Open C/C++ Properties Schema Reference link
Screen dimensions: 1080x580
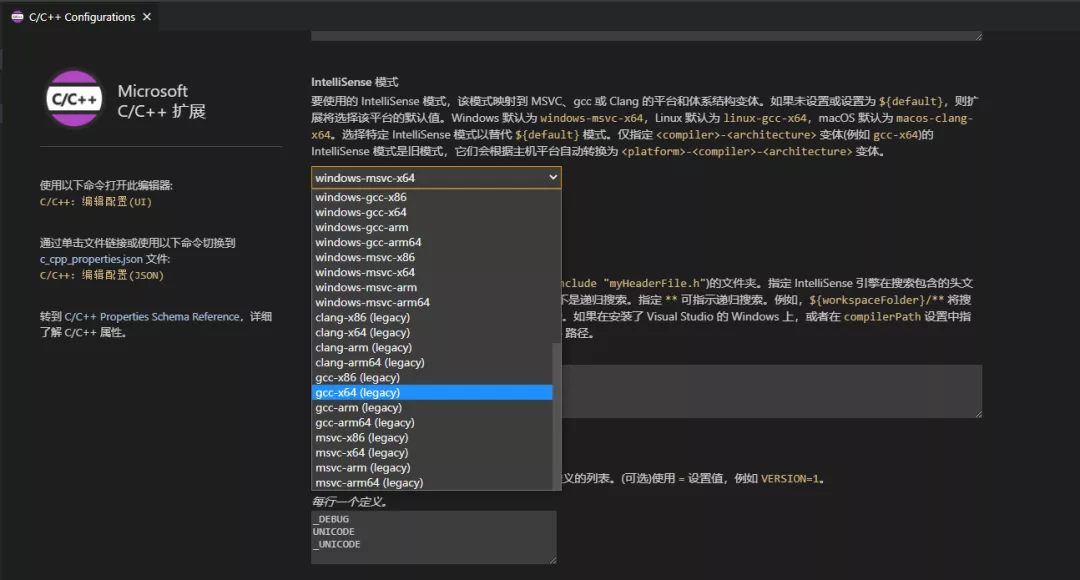(x=152, y=317)
